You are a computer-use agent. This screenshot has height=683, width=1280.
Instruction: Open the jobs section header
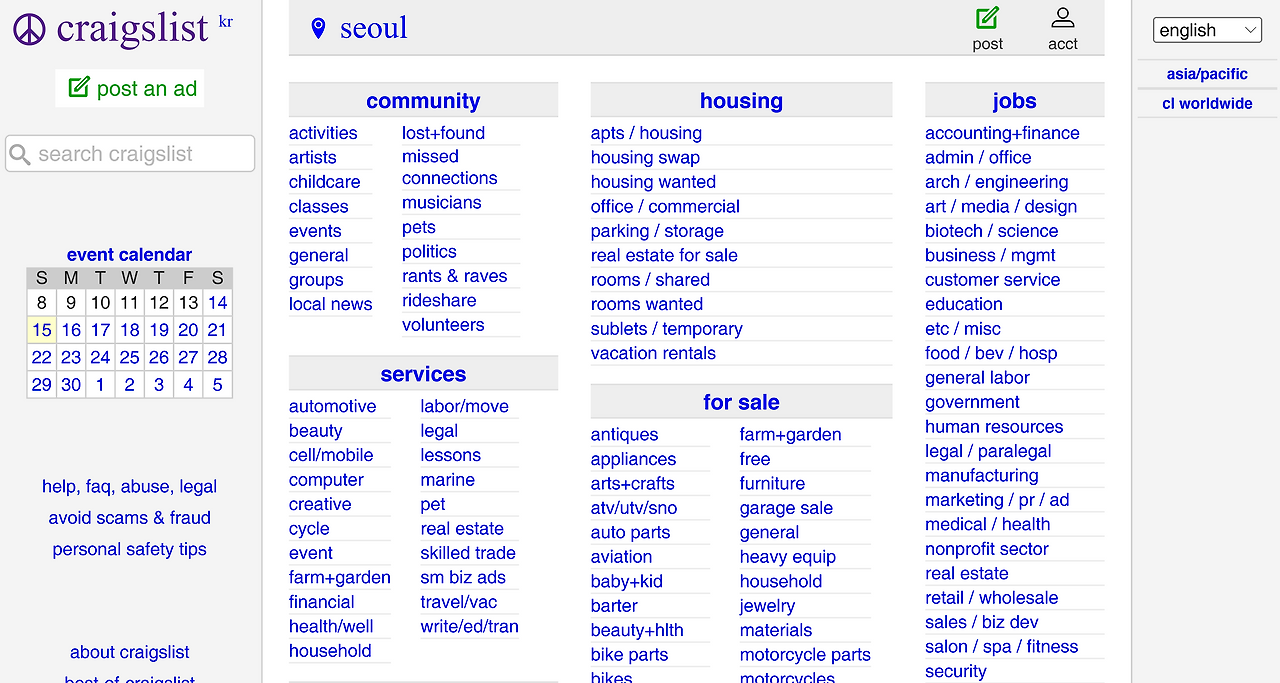[x=1014, y=101]
